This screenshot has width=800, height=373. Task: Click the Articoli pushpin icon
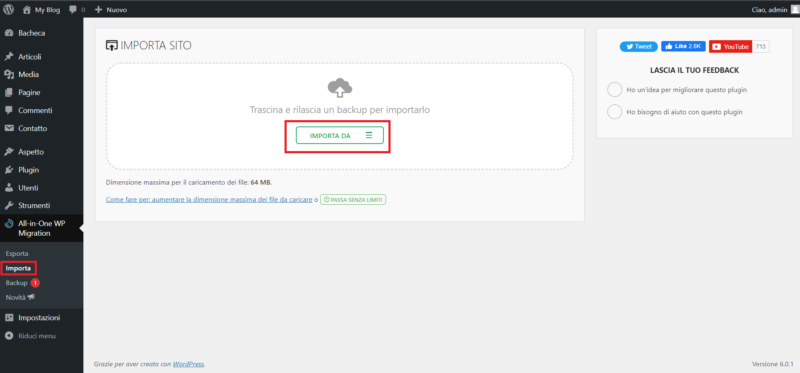coord(9,57)
